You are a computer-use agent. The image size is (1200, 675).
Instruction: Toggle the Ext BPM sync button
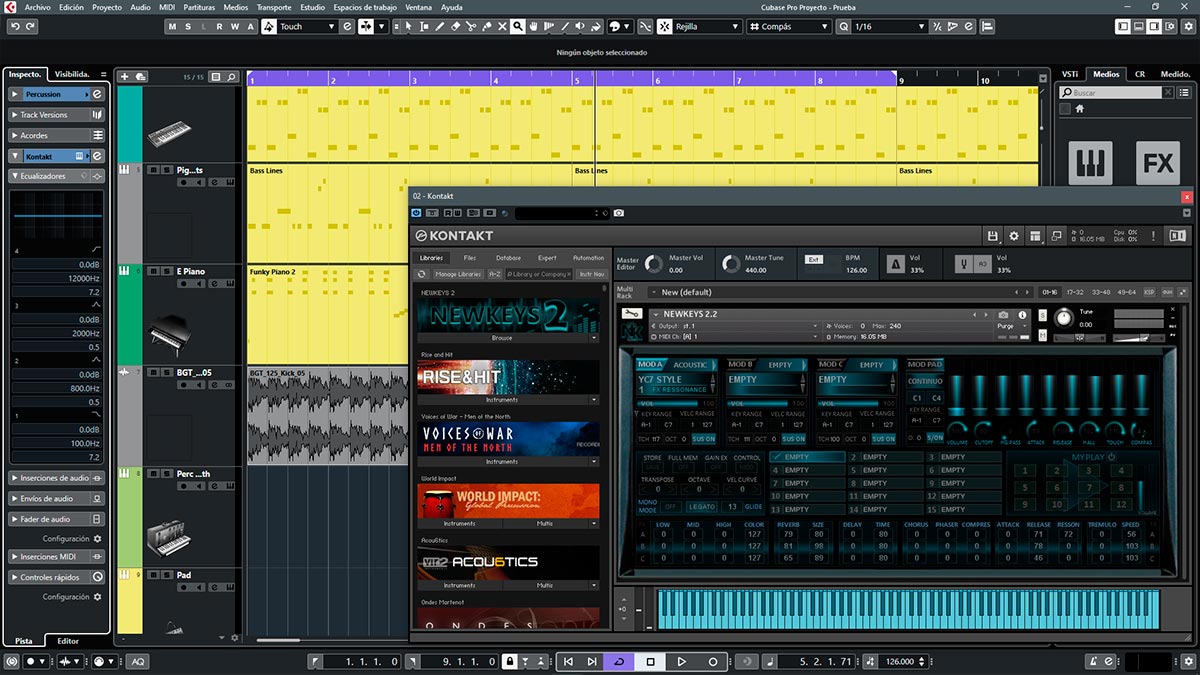click(814, 259)
